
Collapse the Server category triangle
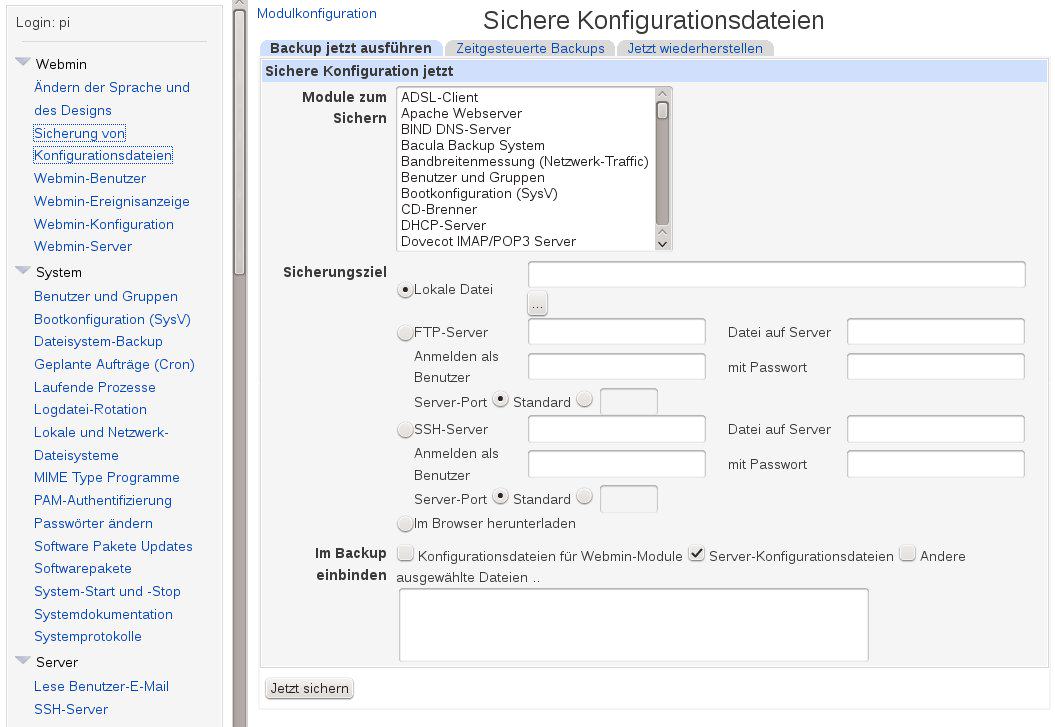click(x=22, y=661)
